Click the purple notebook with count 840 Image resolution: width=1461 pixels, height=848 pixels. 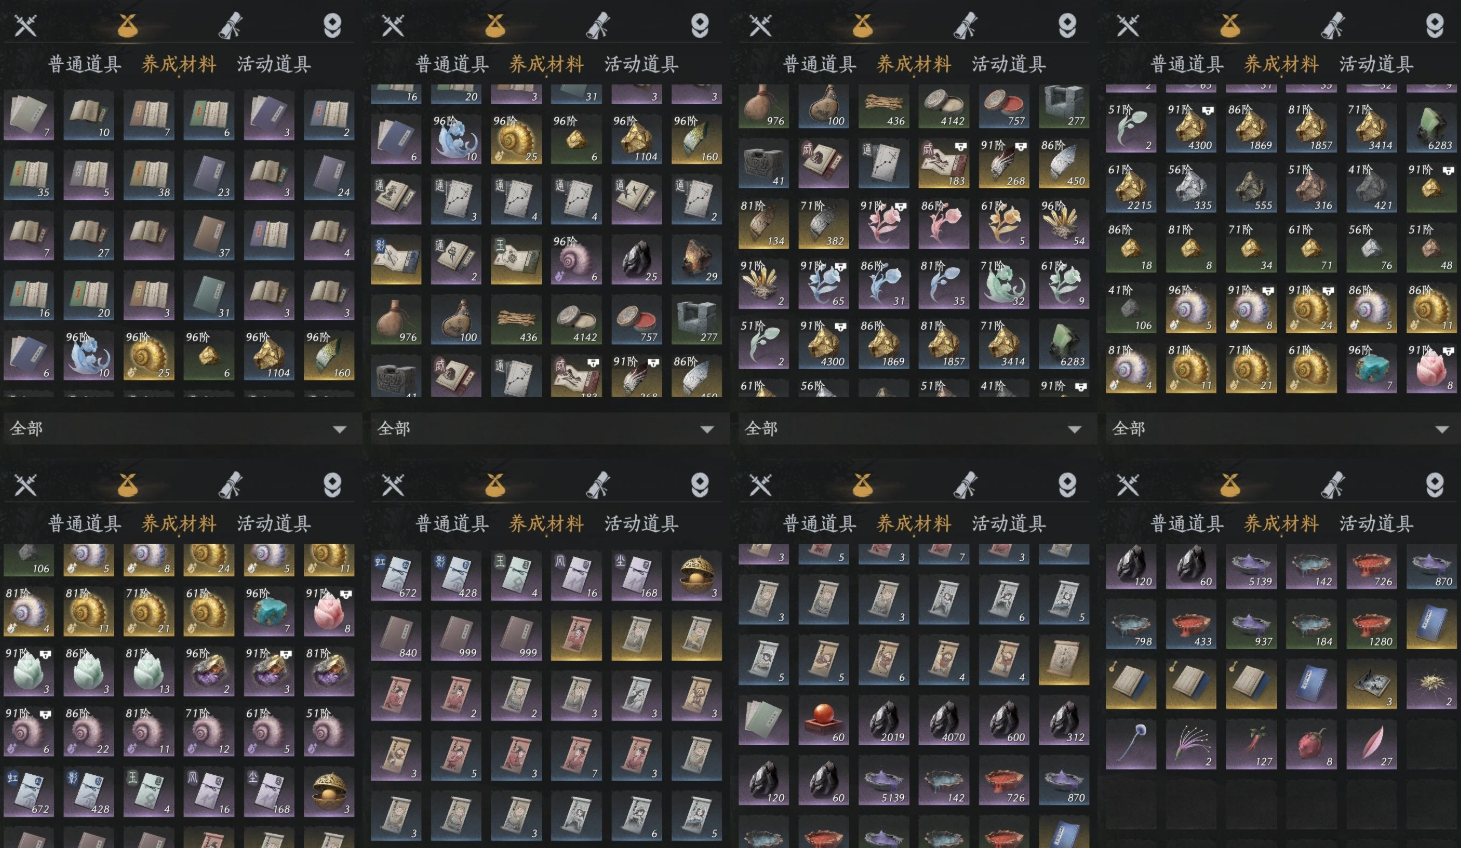396,635
